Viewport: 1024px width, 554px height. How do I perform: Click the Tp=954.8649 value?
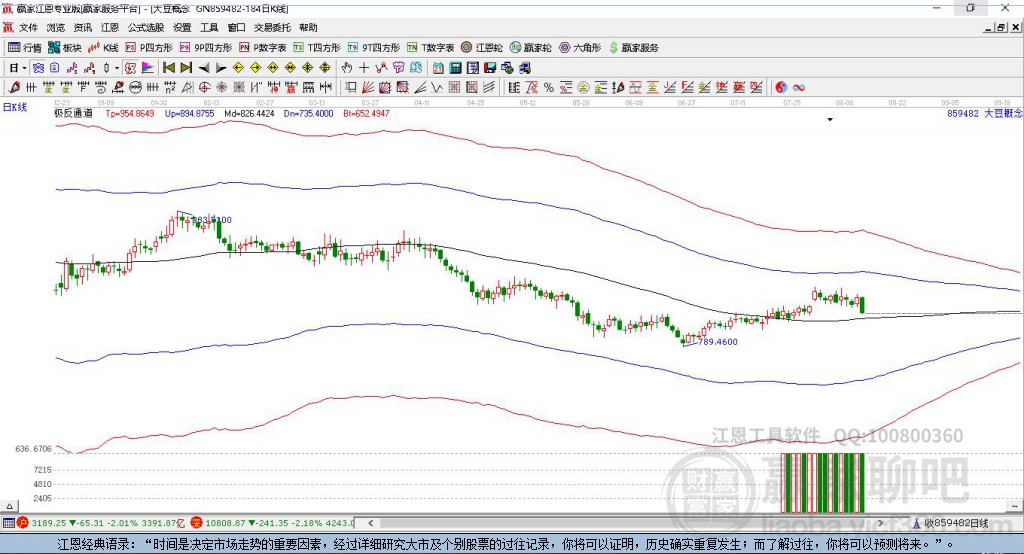point(130,114)
